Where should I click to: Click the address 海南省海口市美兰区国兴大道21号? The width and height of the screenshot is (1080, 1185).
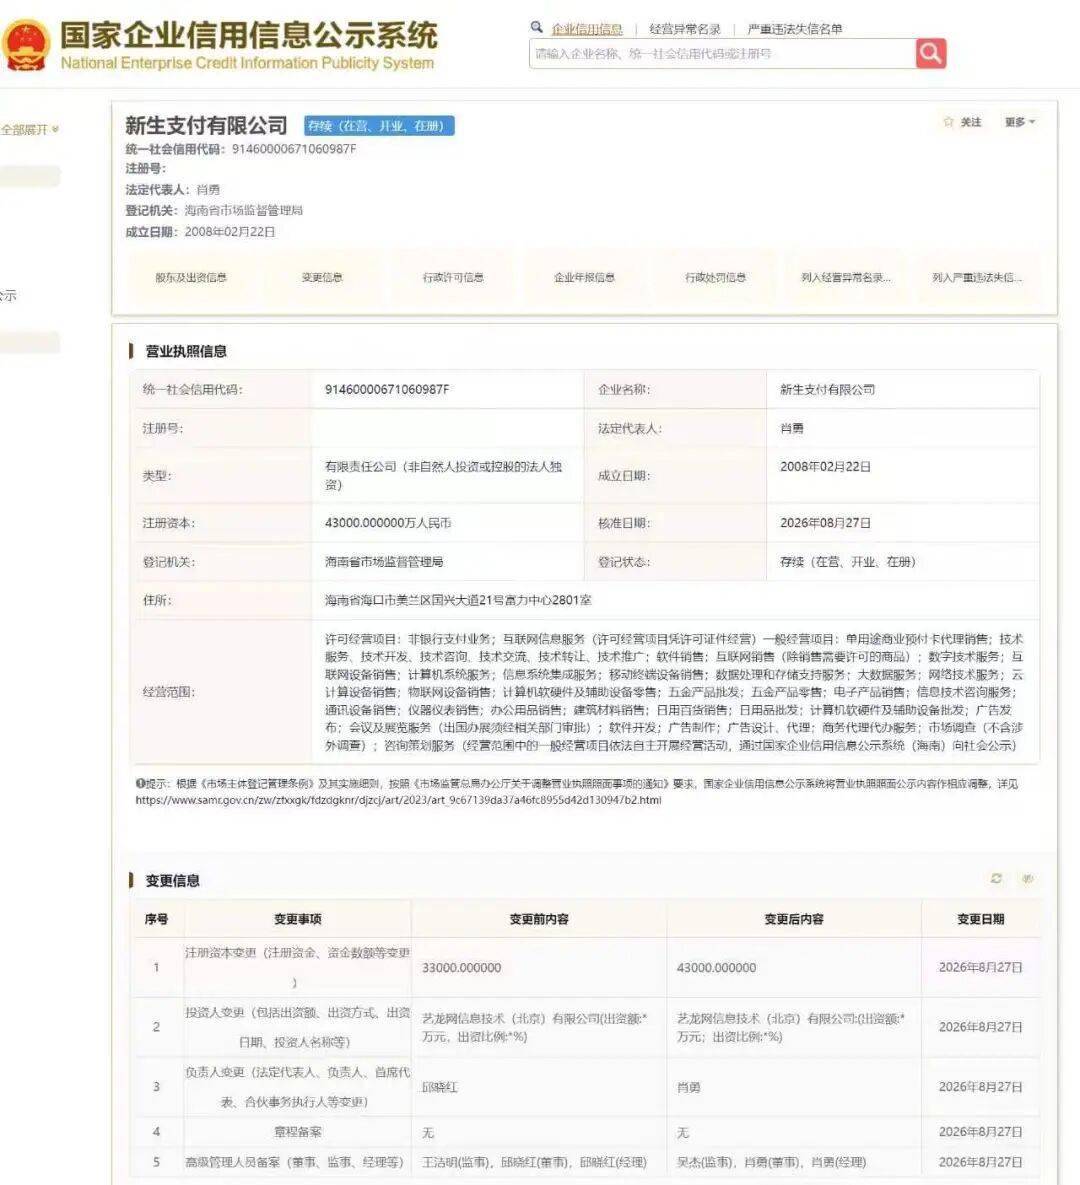click(458, 600)
